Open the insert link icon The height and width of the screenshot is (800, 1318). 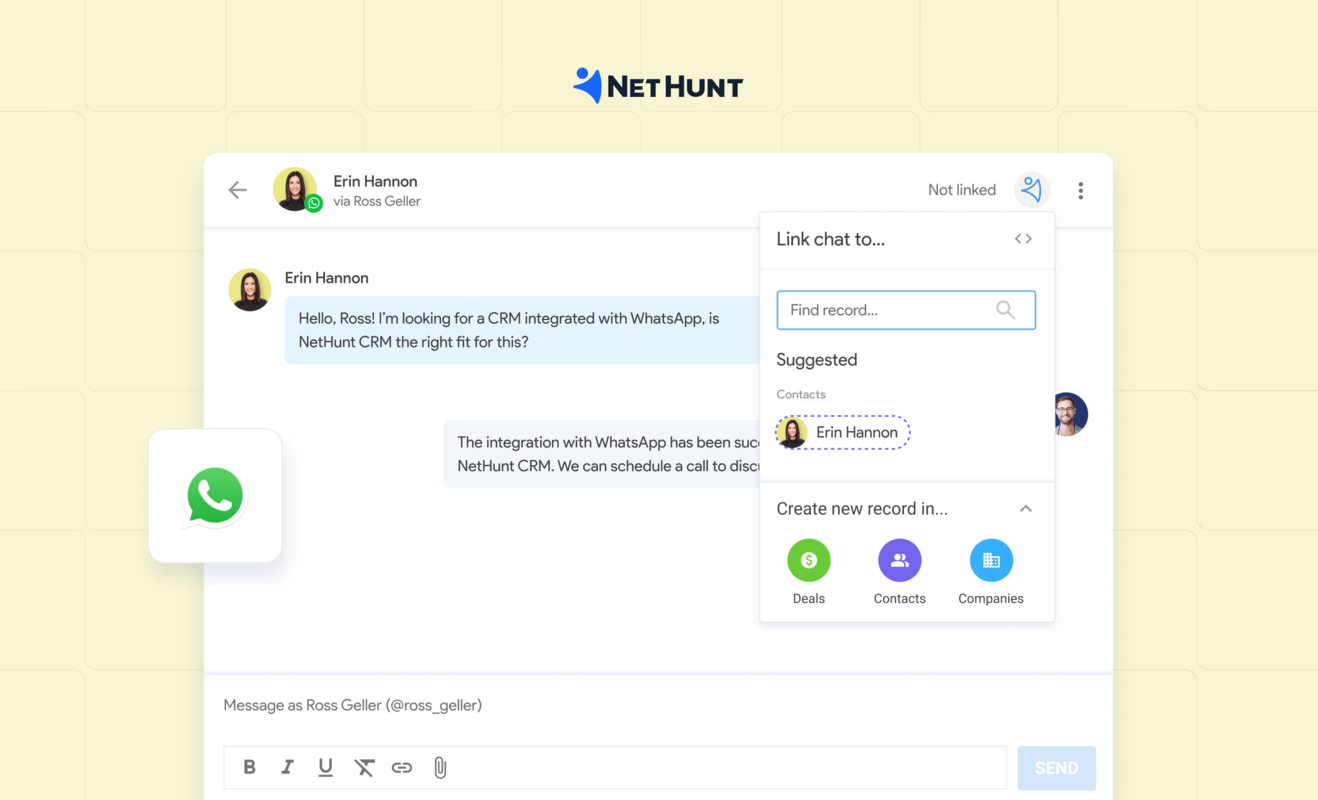(402, 767)
